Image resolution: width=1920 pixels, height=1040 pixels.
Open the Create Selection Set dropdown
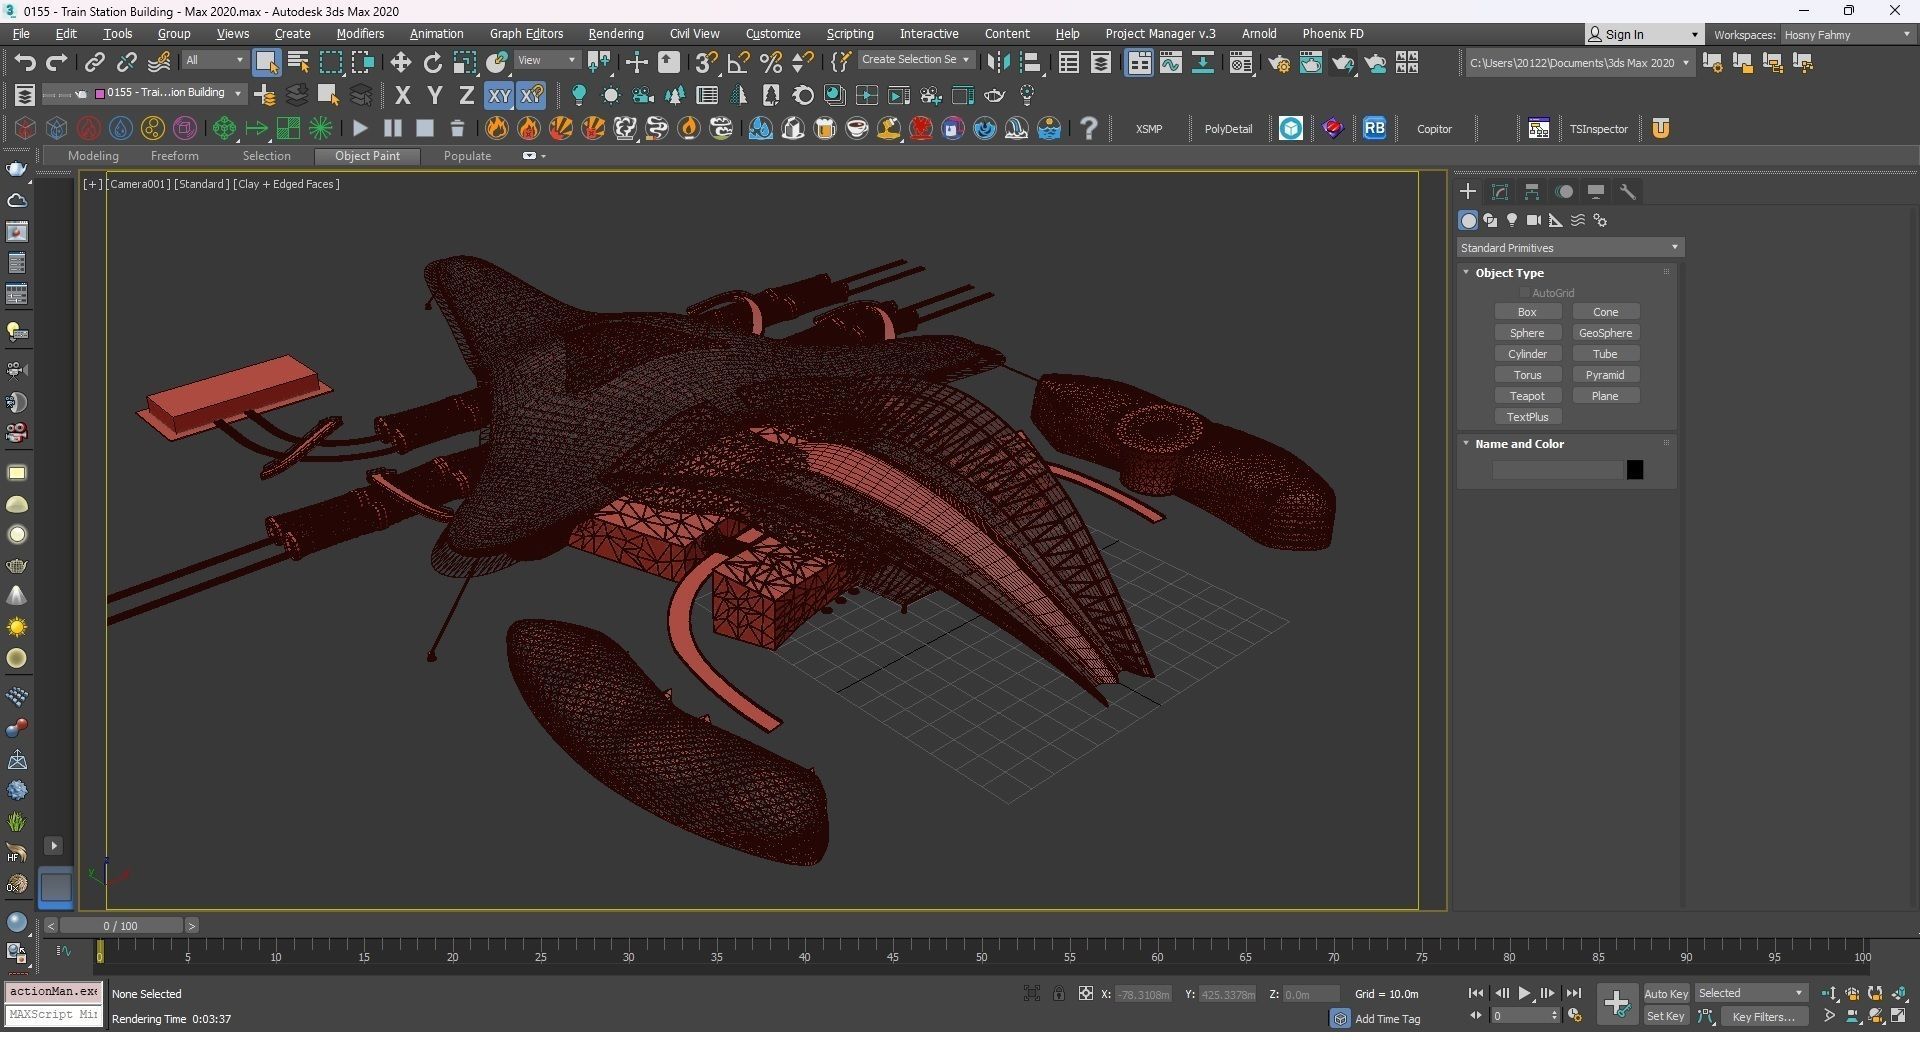(x=915, y=60)
